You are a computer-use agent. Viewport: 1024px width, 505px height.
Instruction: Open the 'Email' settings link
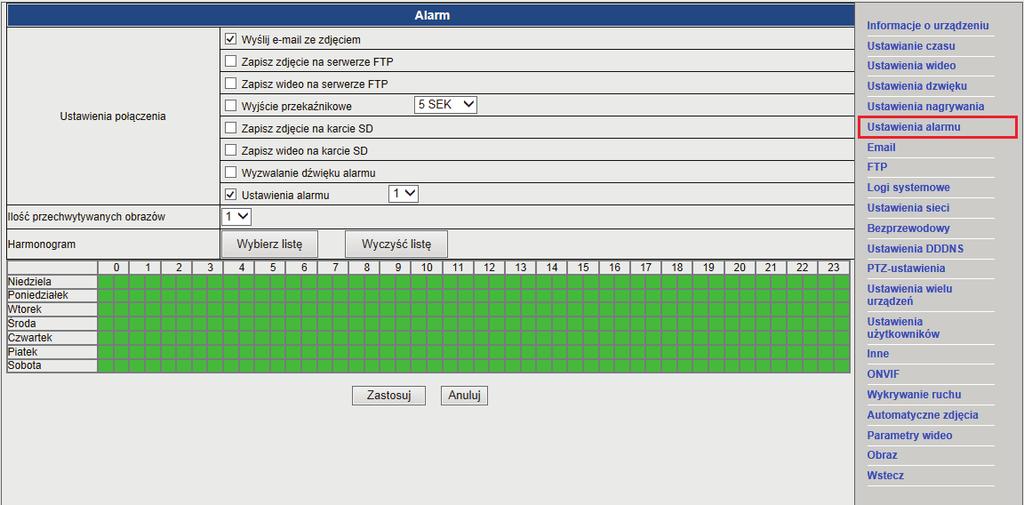[x=881, y=148]
